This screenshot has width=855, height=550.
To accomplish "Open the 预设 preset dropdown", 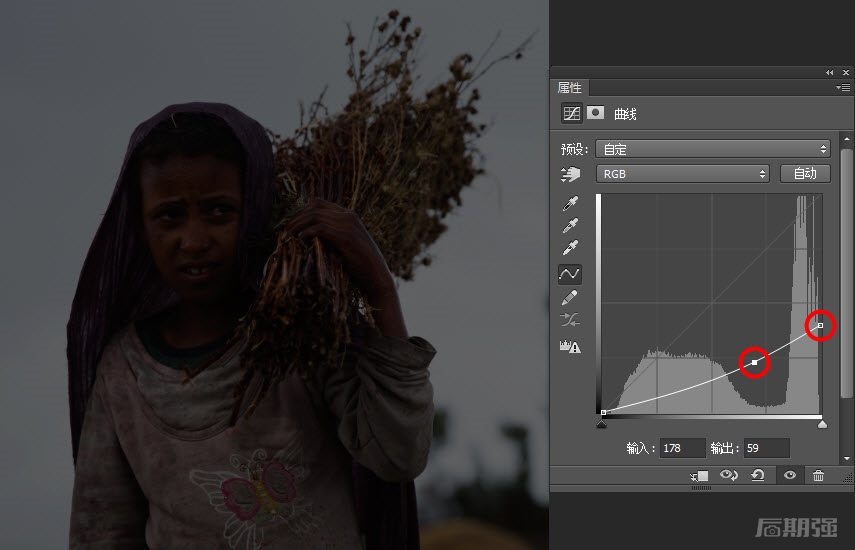I will 713,149.
